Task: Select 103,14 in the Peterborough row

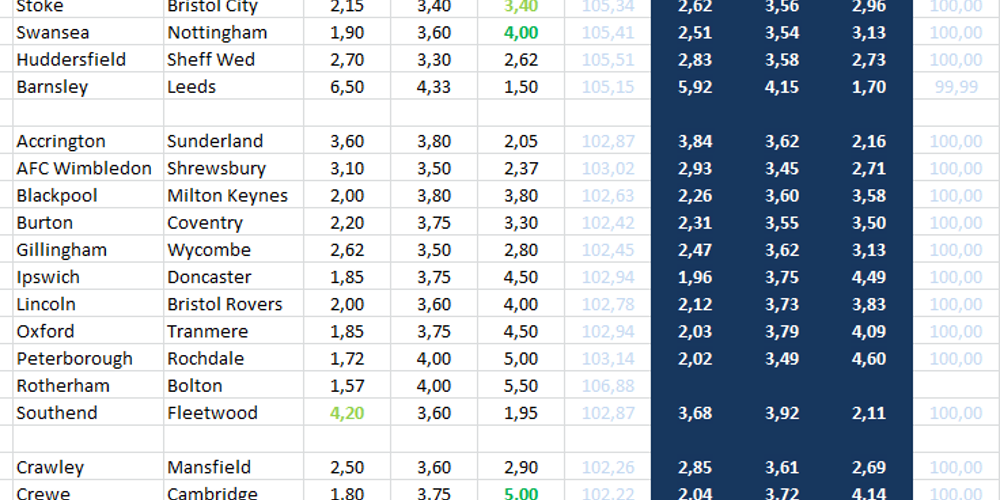Action: click(x=608, y=358)
